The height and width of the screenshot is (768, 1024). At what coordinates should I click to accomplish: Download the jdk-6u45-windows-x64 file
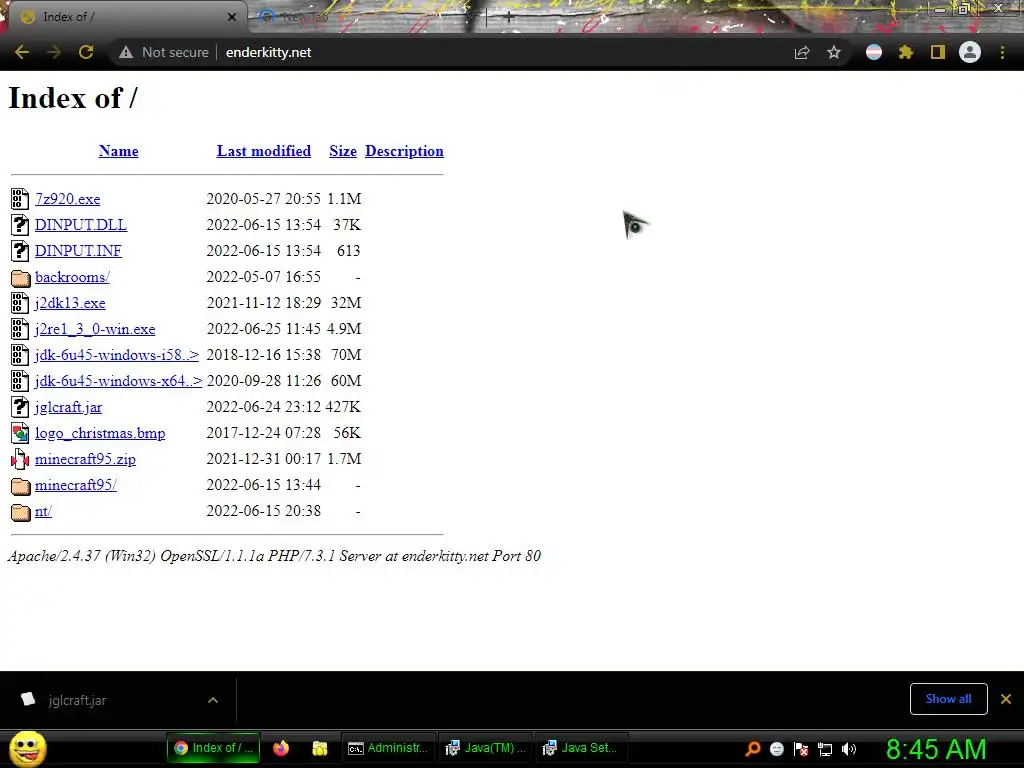(x=119, y=381)
